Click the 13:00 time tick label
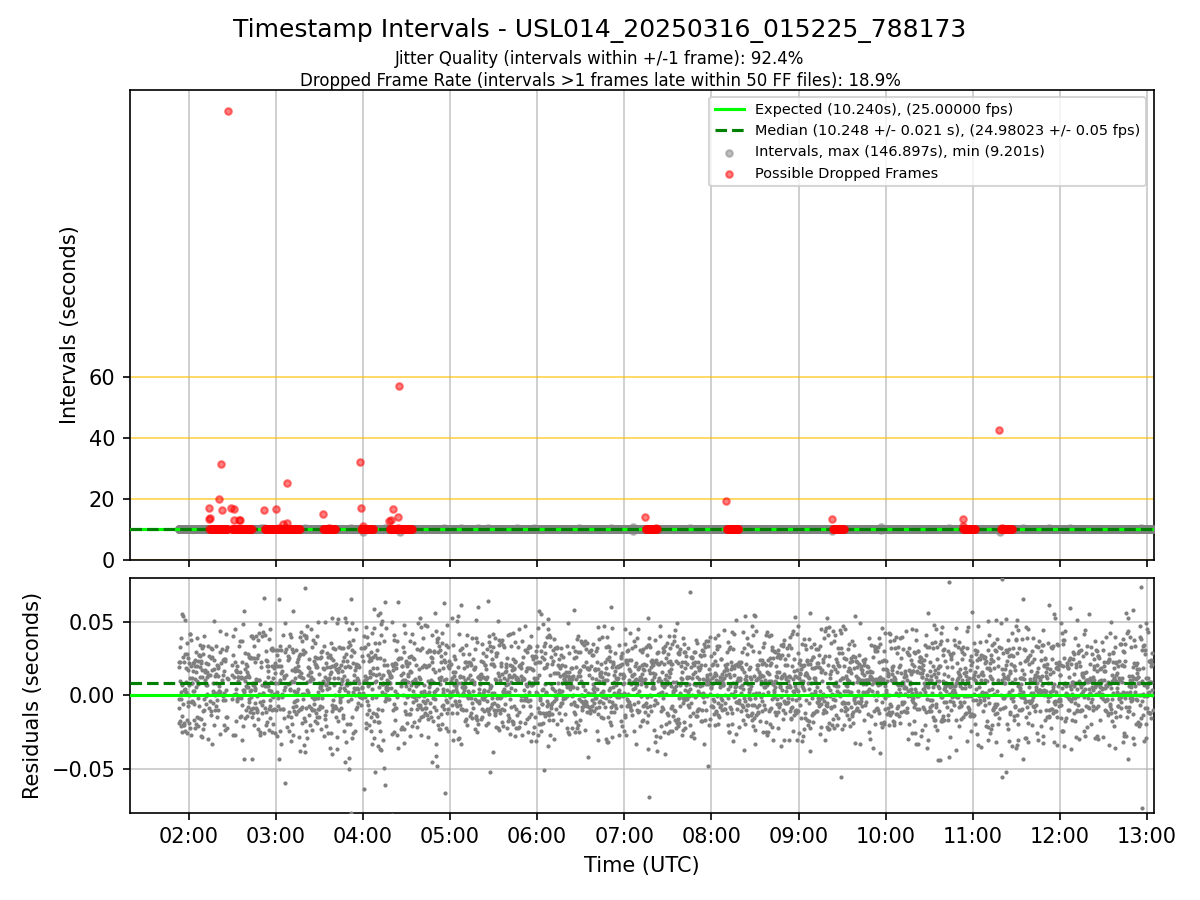Image resolution: width=1200 pixels, height=900 pixels. 1146,834
